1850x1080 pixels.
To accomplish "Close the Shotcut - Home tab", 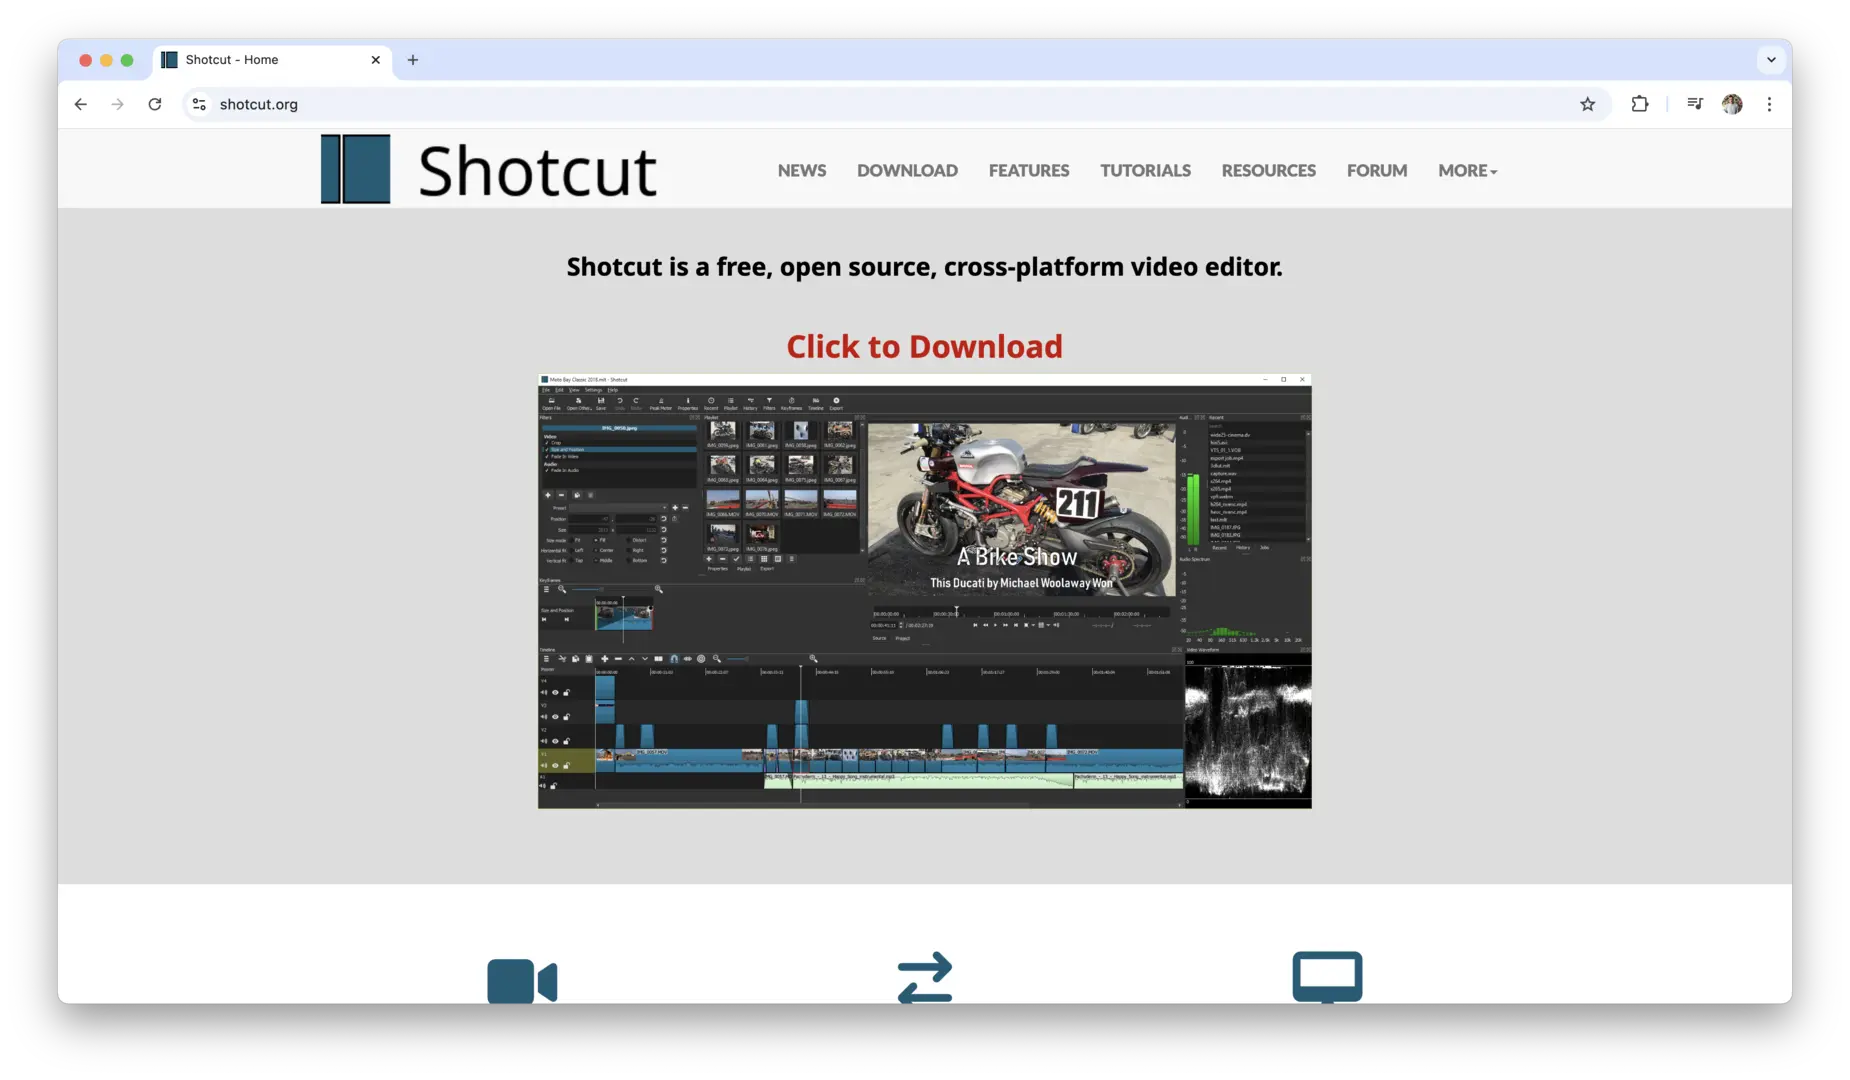I will (376, 60).
